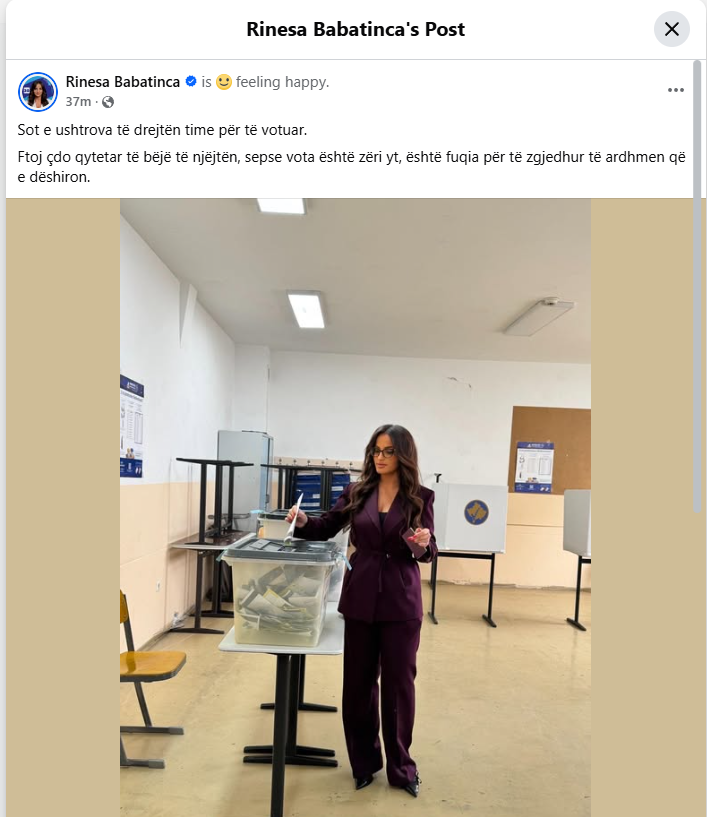Click the beige area left of photo
The height and width of the screenshot is (817, 707).
[63, 507]
